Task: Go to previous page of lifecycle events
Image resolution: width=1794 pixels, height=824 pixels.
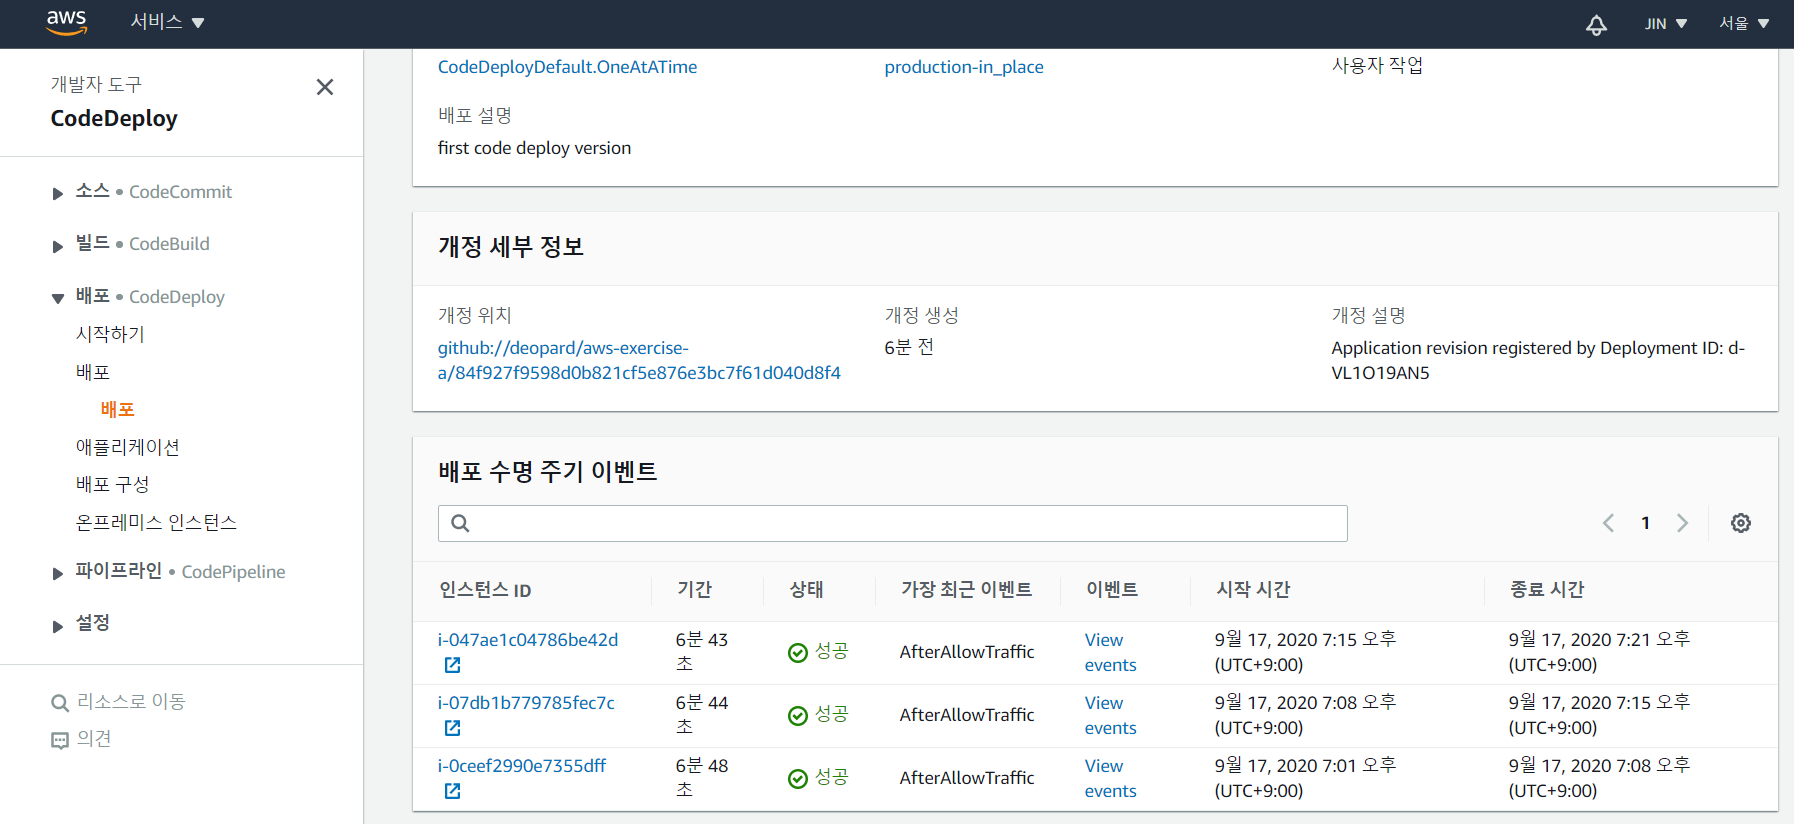Action: [1608, 523]
